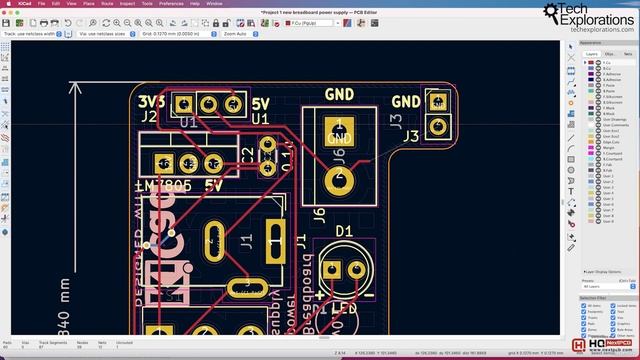Open the Window menu
Viewport: 640px width, 360px height.
[x=214, y=4]
